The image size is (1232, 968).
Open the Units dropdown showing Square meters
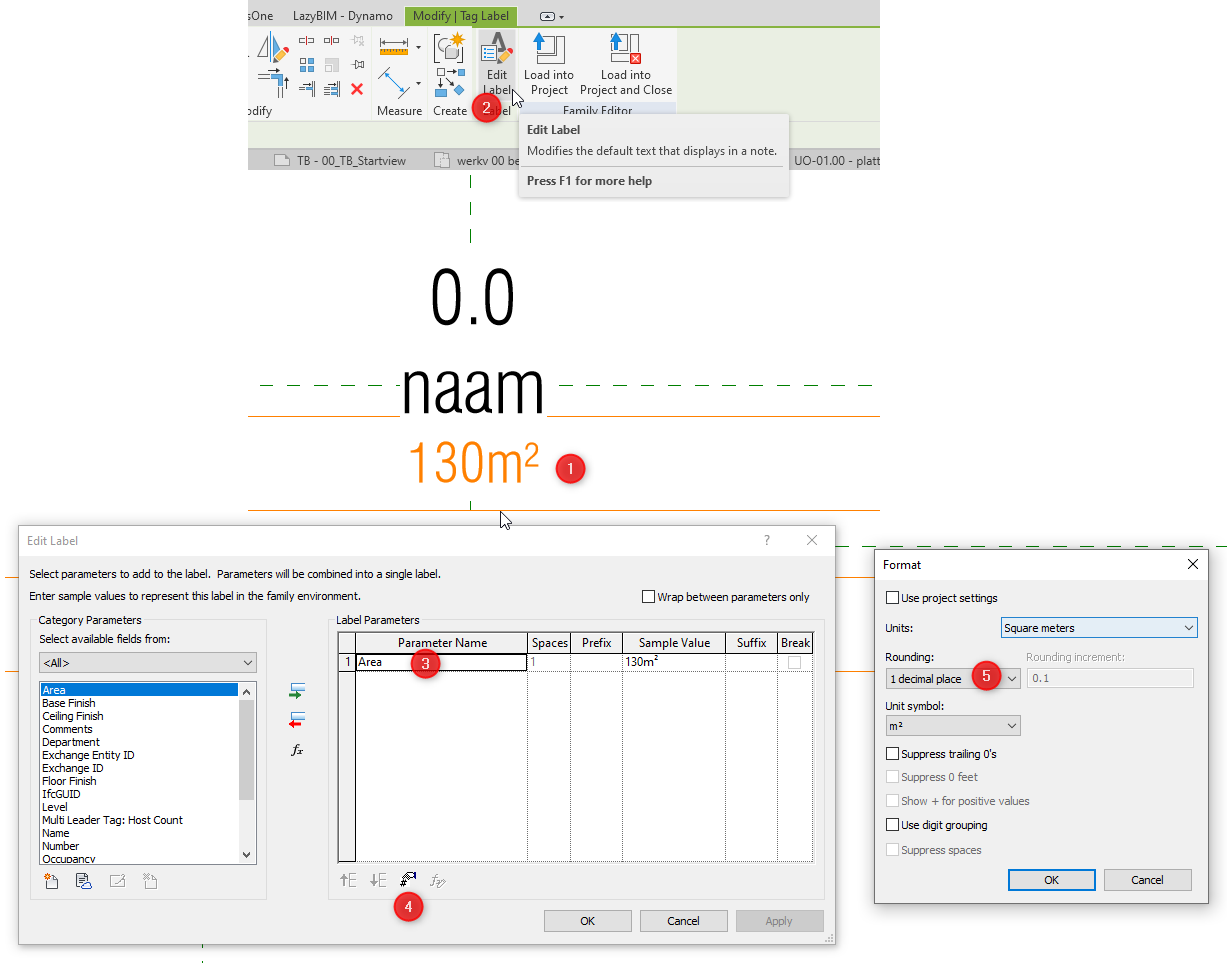click(x=1098, y=627)
